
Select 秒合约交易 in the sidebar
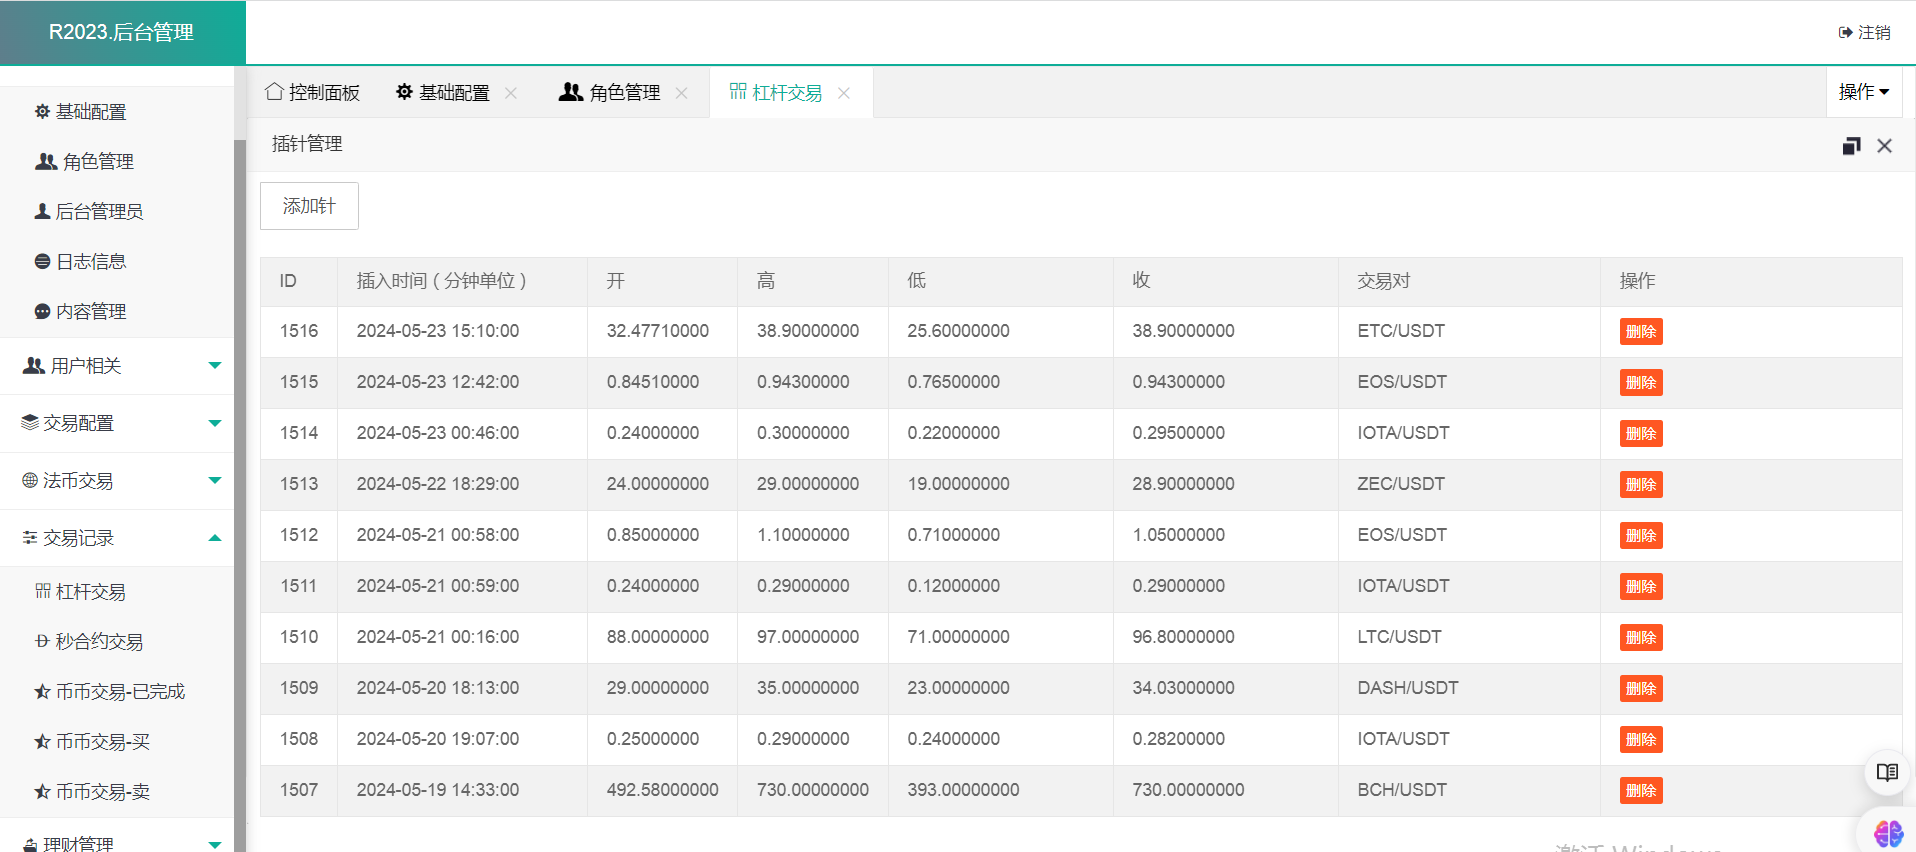(x=98, y=642)
